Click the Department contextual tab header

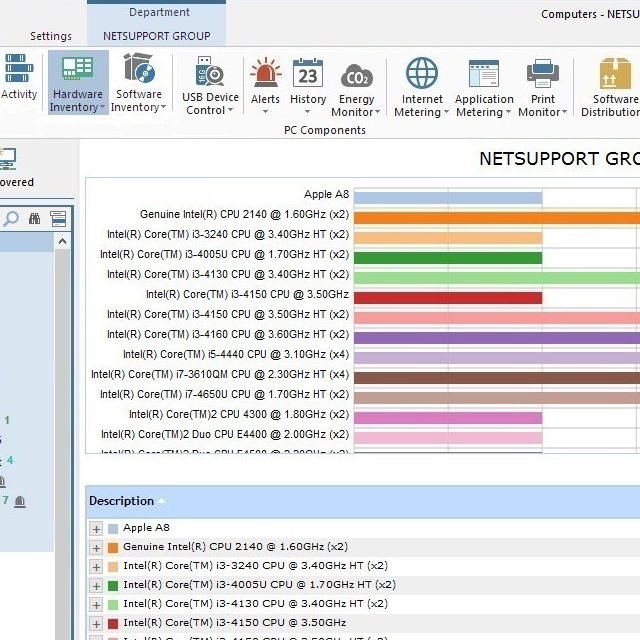(x=159, y=12)
